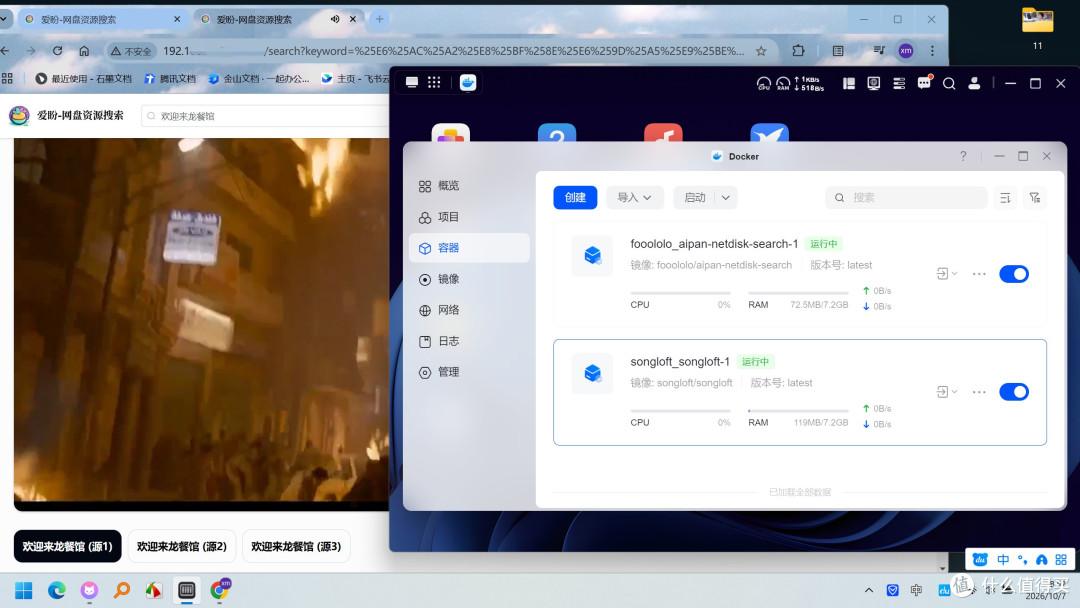
Task: Expand the Import (导入) dropdown
Action: pos(634,198)
